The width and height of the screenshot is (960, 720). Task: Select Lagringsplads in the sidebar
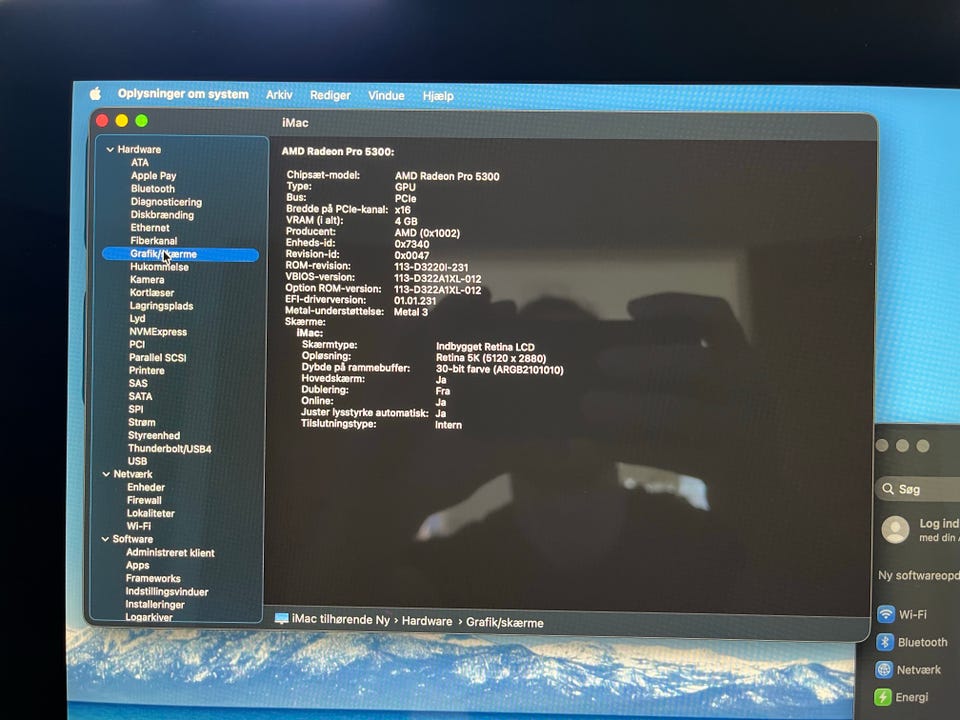pos(161,306)
